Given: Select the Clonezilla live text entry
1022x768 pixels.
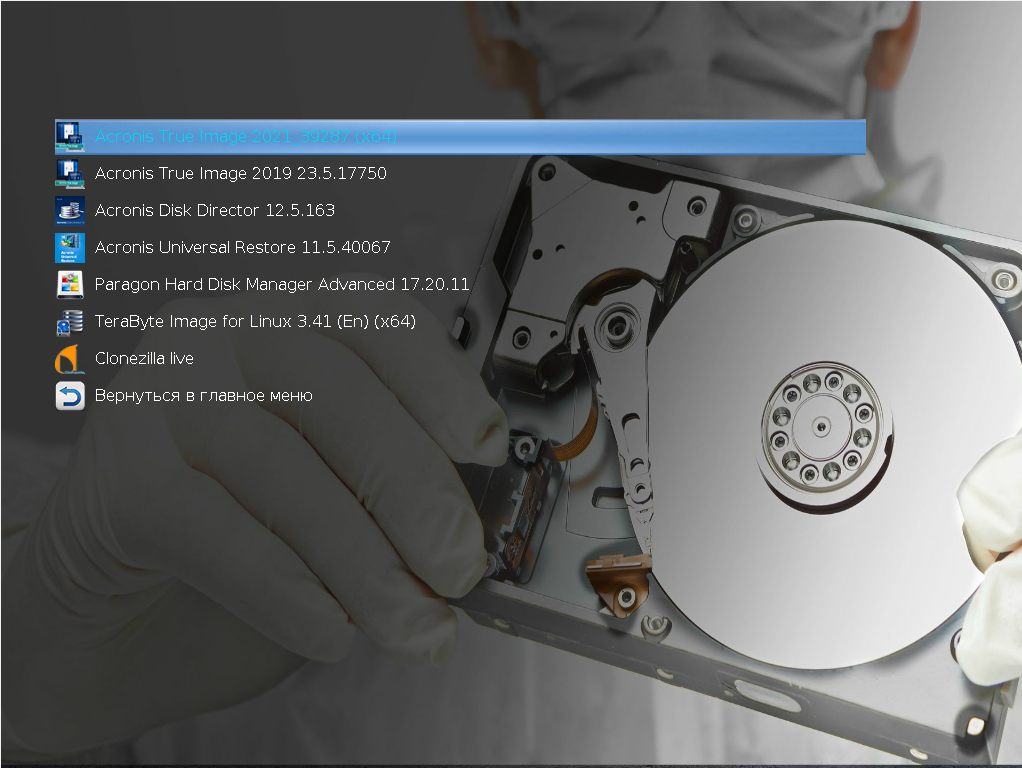Looking at the screenshot, I should pos(144,359).
